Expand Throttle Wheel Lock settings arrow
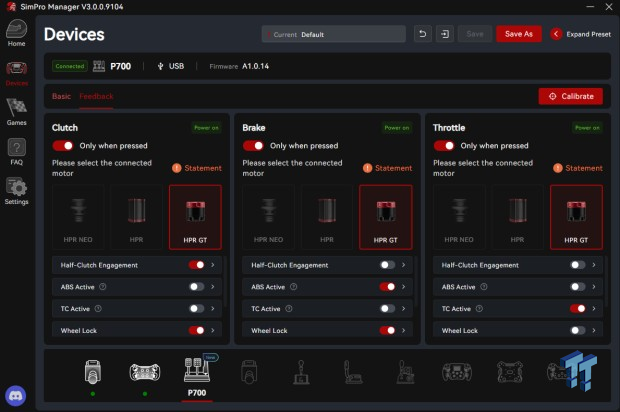Screen dimensions: 620x412 click(594, 330)
